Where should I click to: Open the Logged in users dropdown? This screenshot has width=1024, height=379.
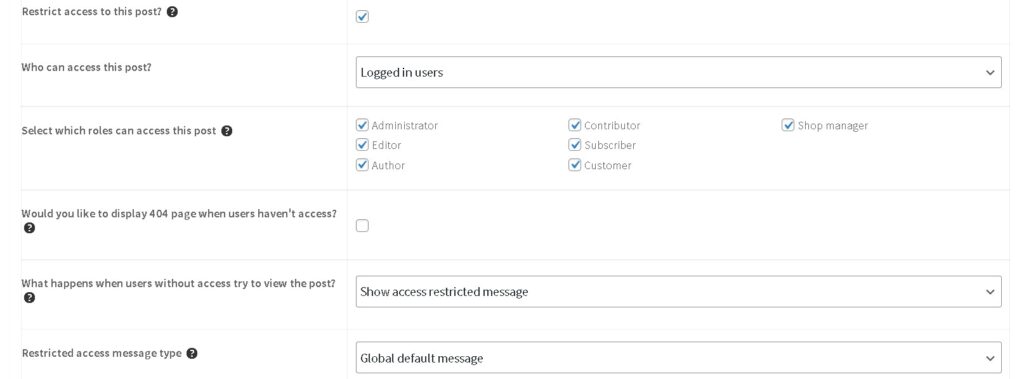pos(679,72)
